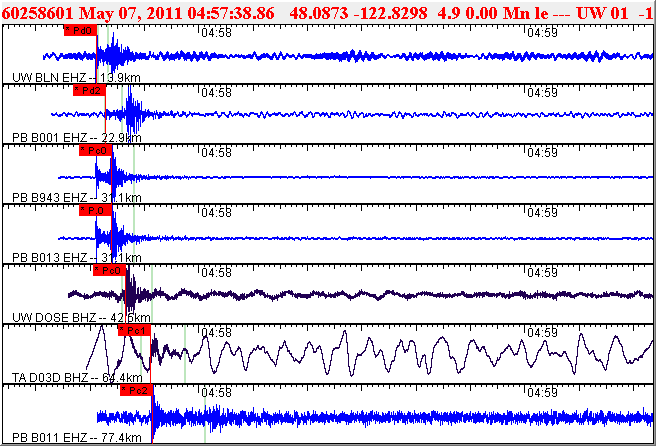Click the 04:59 time label on top trace
This screenshot has height=446, width=656.
(542, 32)
